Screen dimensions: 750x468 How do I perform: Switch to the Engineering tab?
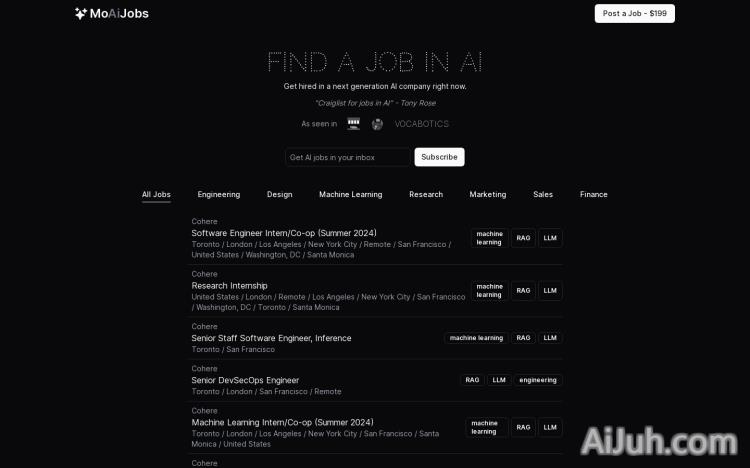pyautogui.click(x=219, y=194)
